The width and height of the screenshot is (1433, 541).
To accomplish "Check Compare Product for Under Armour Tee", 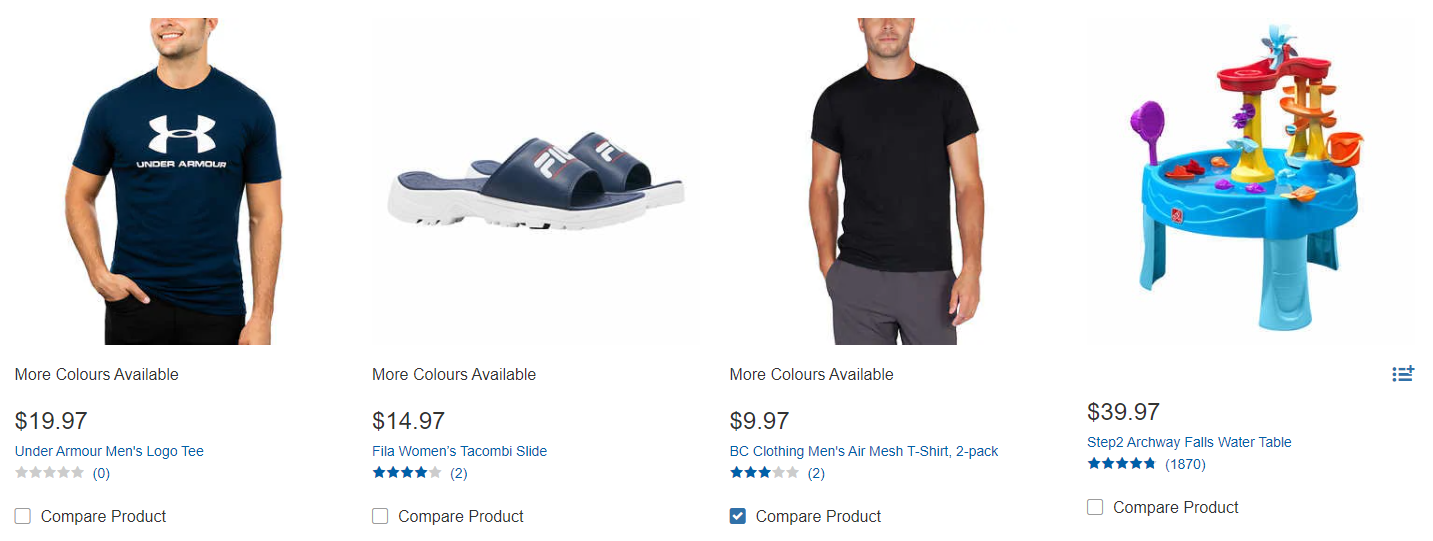I will [x=23, y=516].
